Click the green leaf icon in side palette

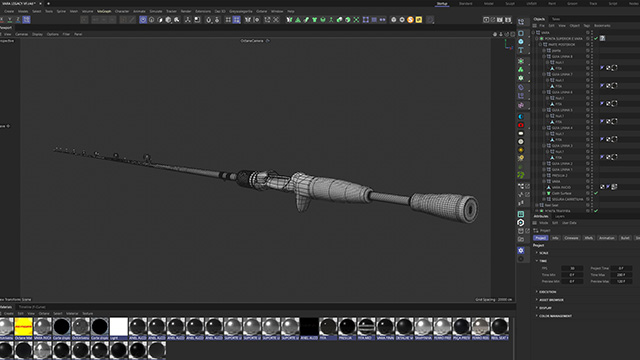point(521,175)
